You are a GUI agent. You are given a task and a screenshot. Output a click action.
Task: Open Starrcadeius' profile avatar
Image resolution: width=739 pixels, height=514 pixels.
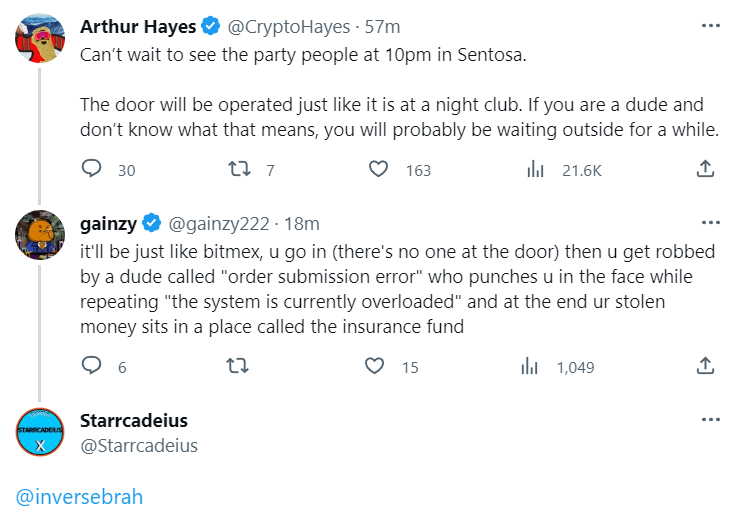[41, 432]
